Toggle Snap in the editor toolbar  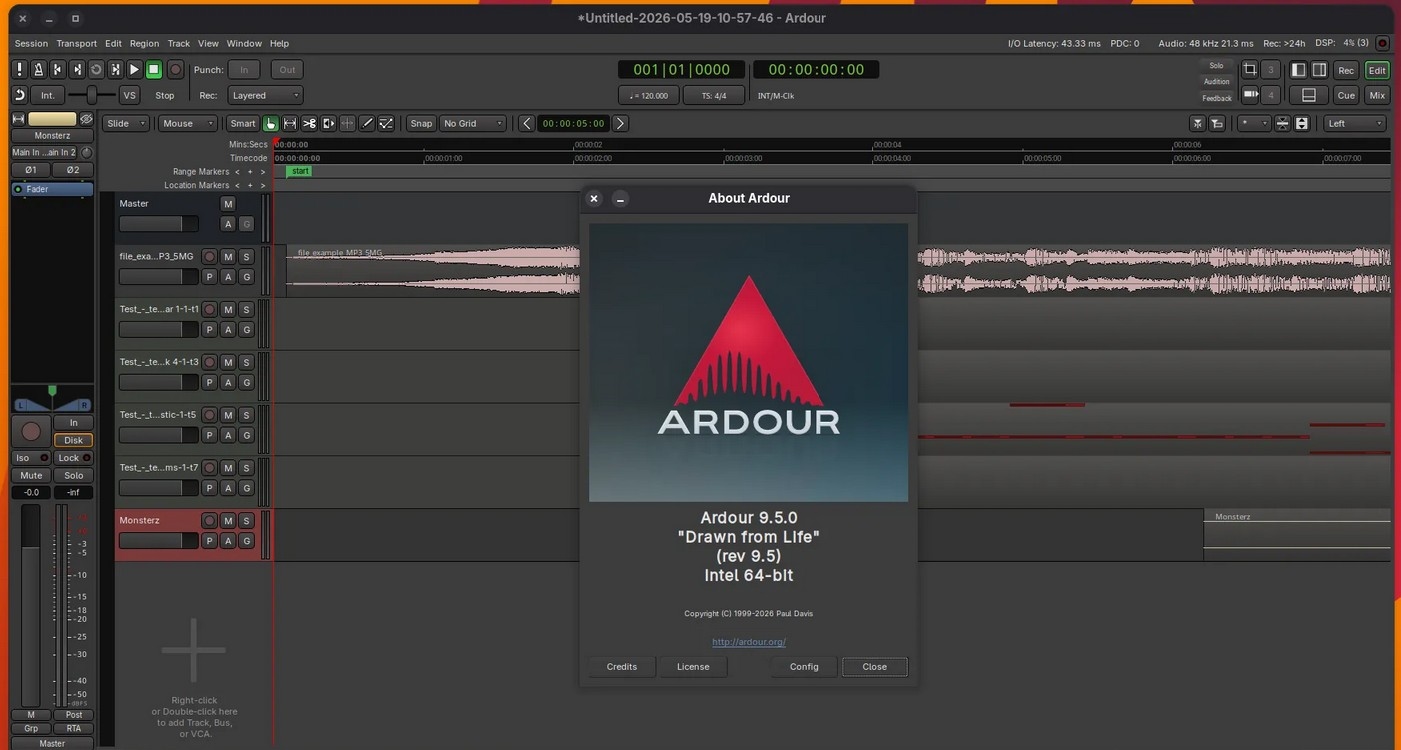pyautogui.click(x=421, y=123)
